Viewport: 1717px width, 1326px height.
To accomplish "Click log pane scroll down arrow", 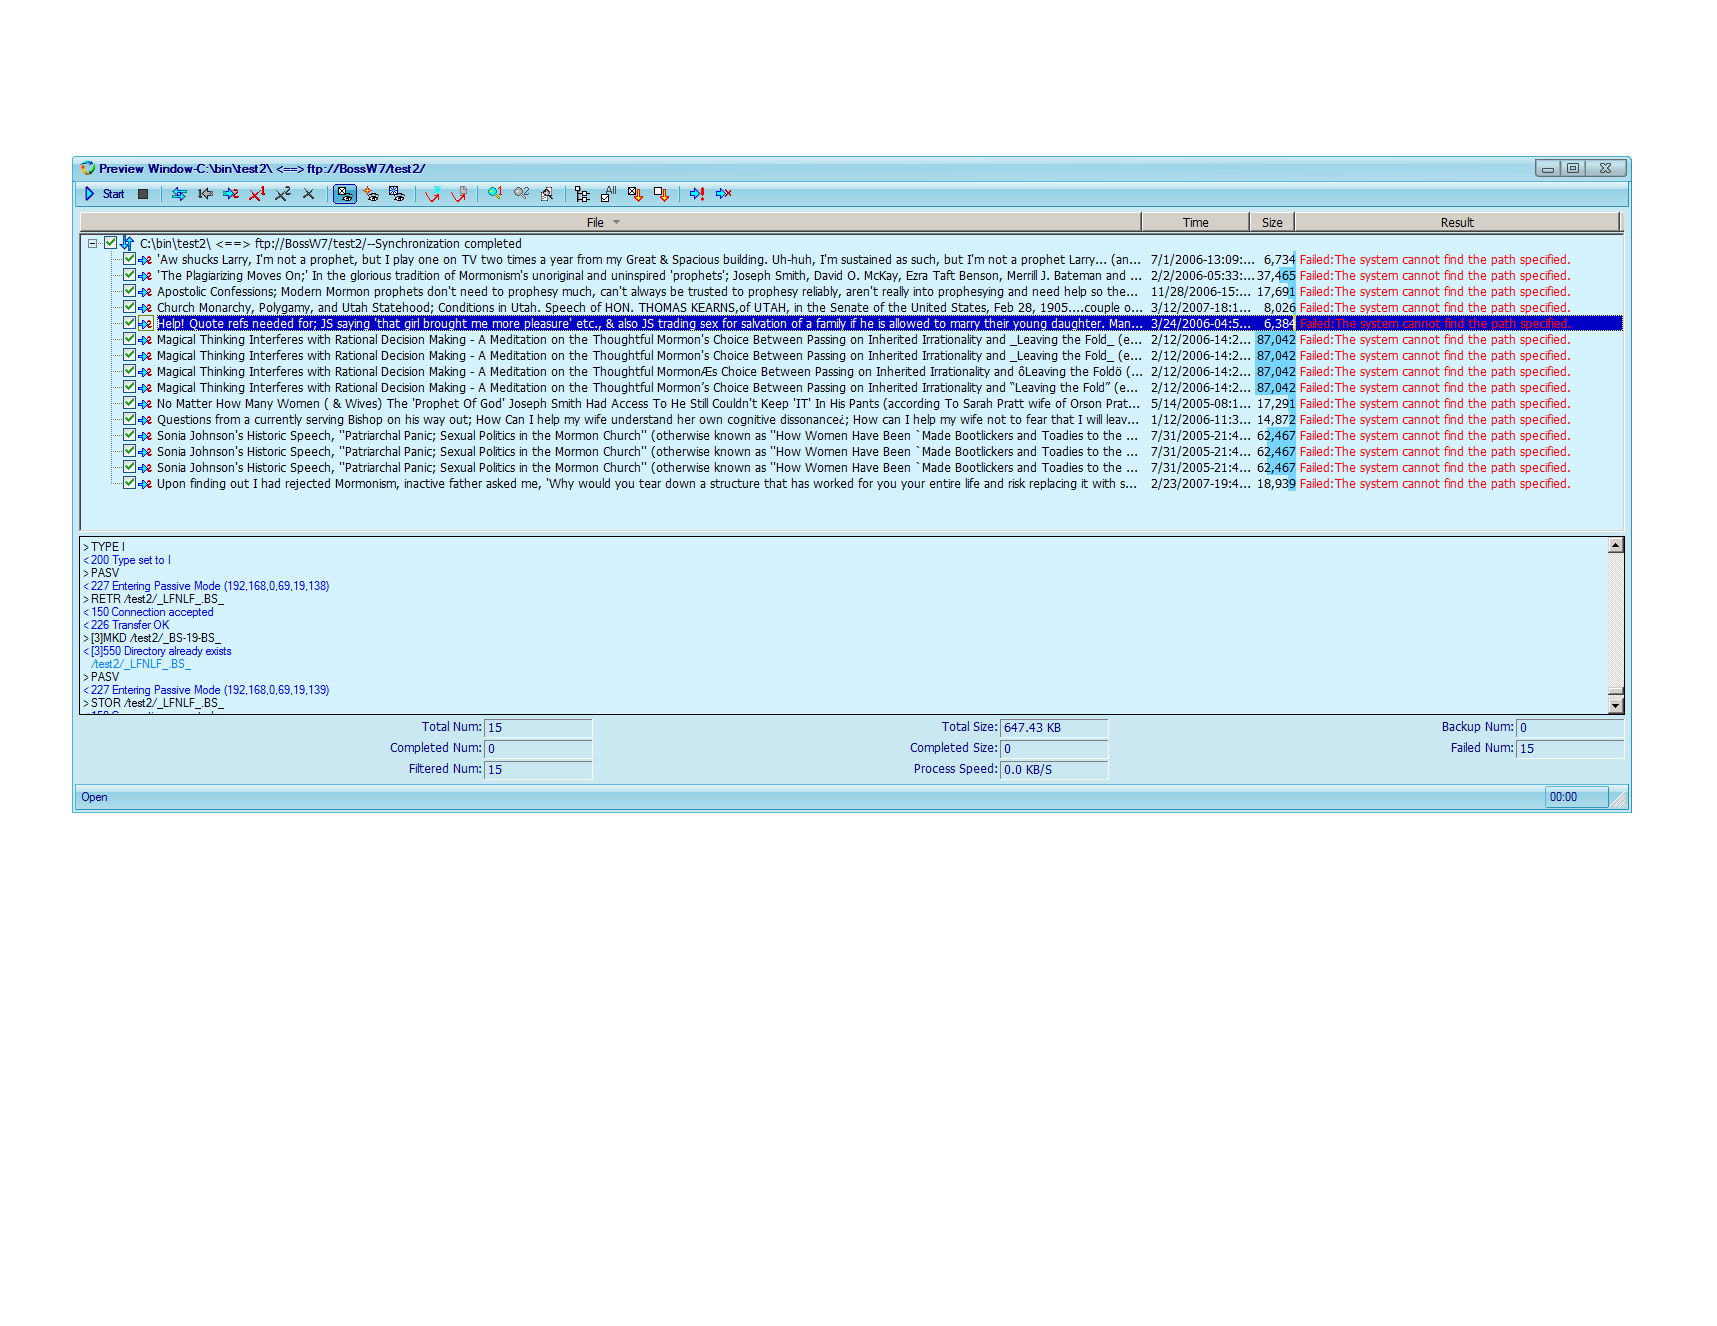I will [x=1615, y=705].
